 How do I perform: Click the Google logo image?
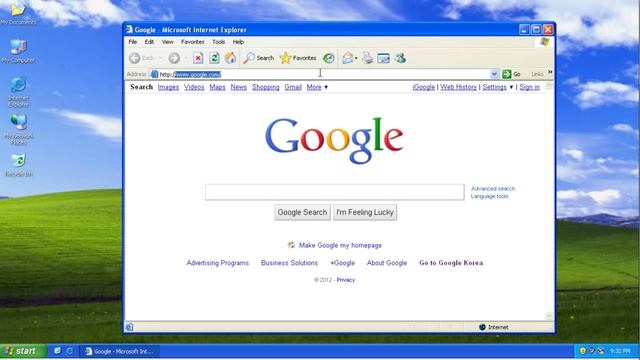click(334, 140)
